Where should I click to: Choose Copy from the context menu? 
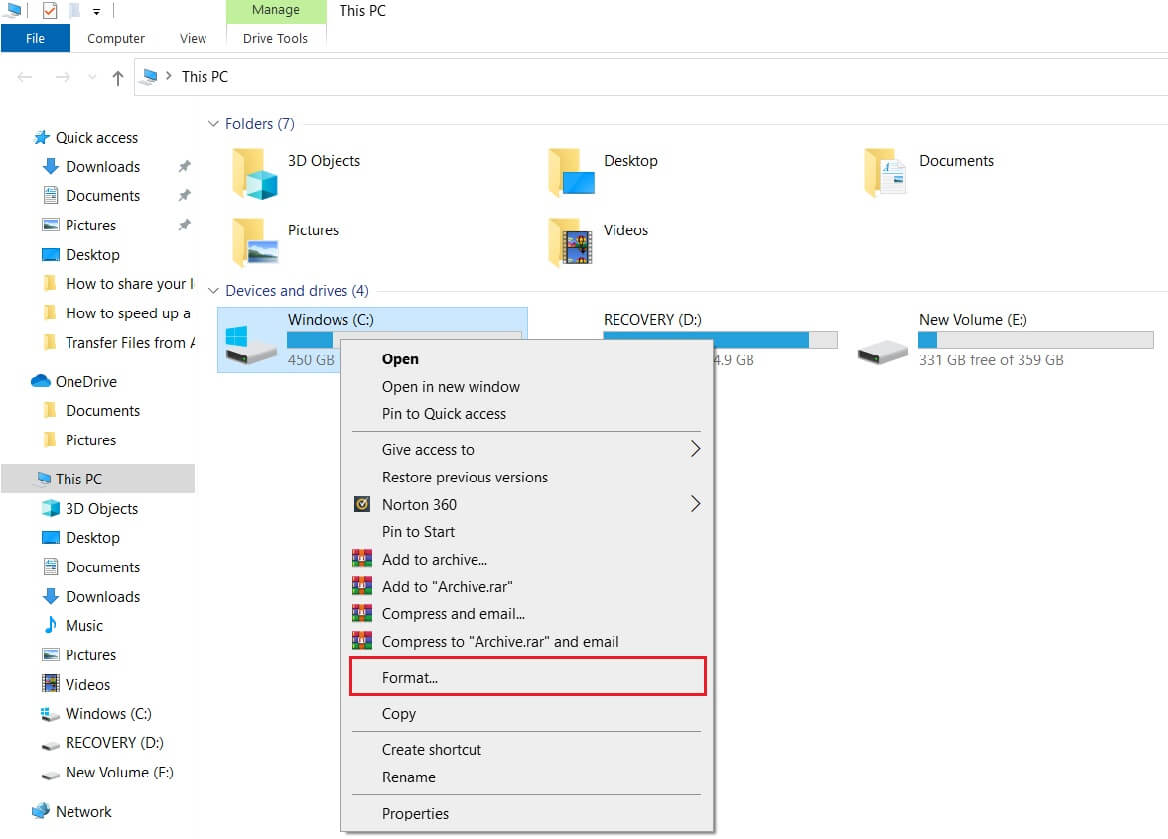click(x=527, y=714)
